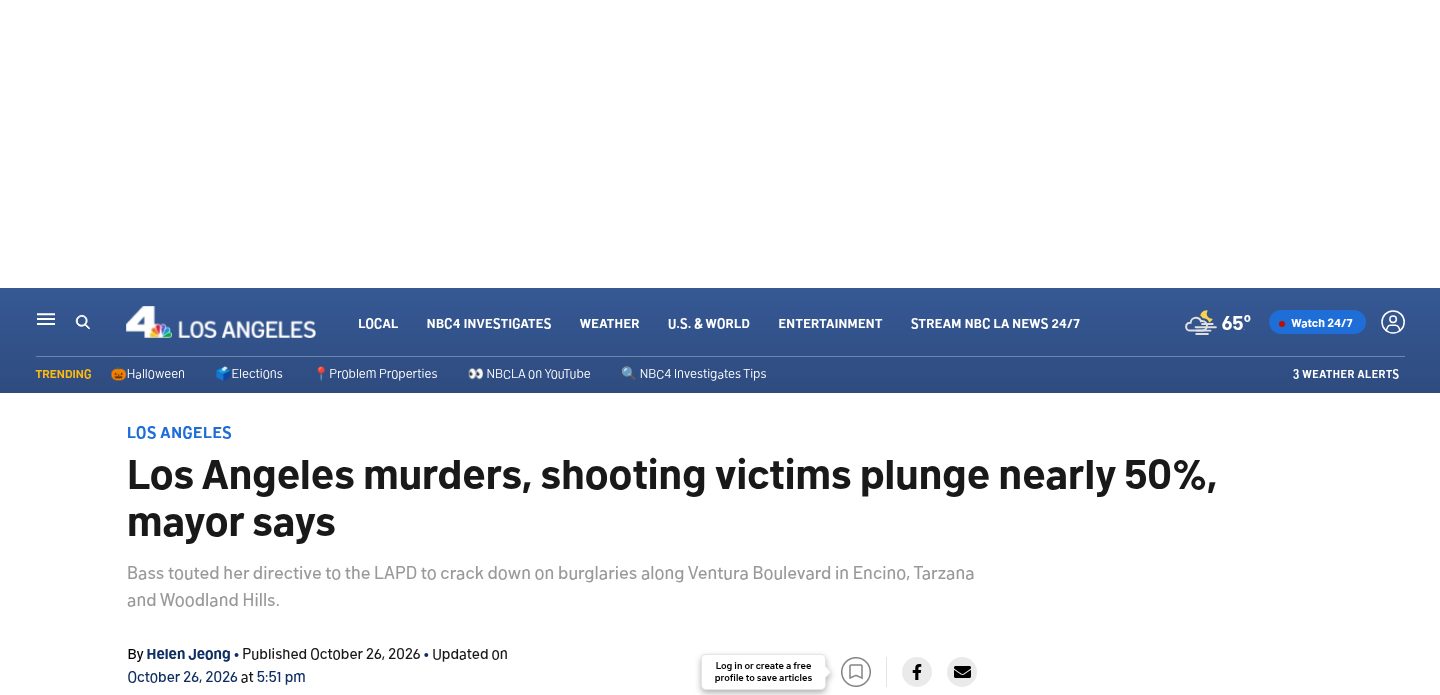
Task: Click the article headline text
Action: 672,498
